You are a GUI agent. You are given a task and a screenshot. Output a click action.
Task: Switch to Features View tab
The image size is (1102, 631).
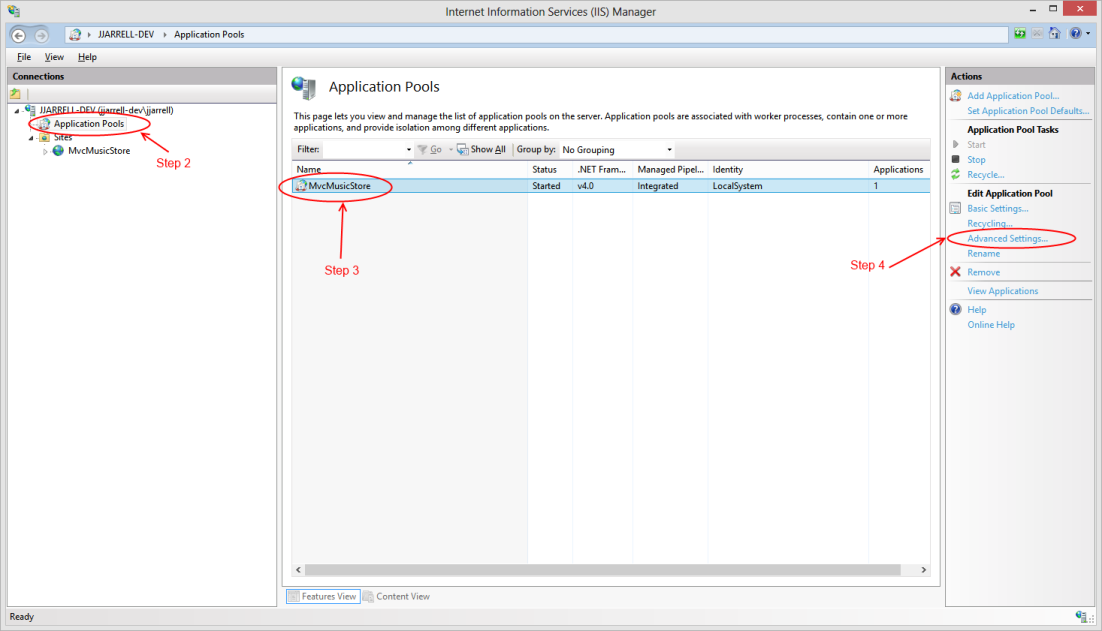click(x=323, y=597)
